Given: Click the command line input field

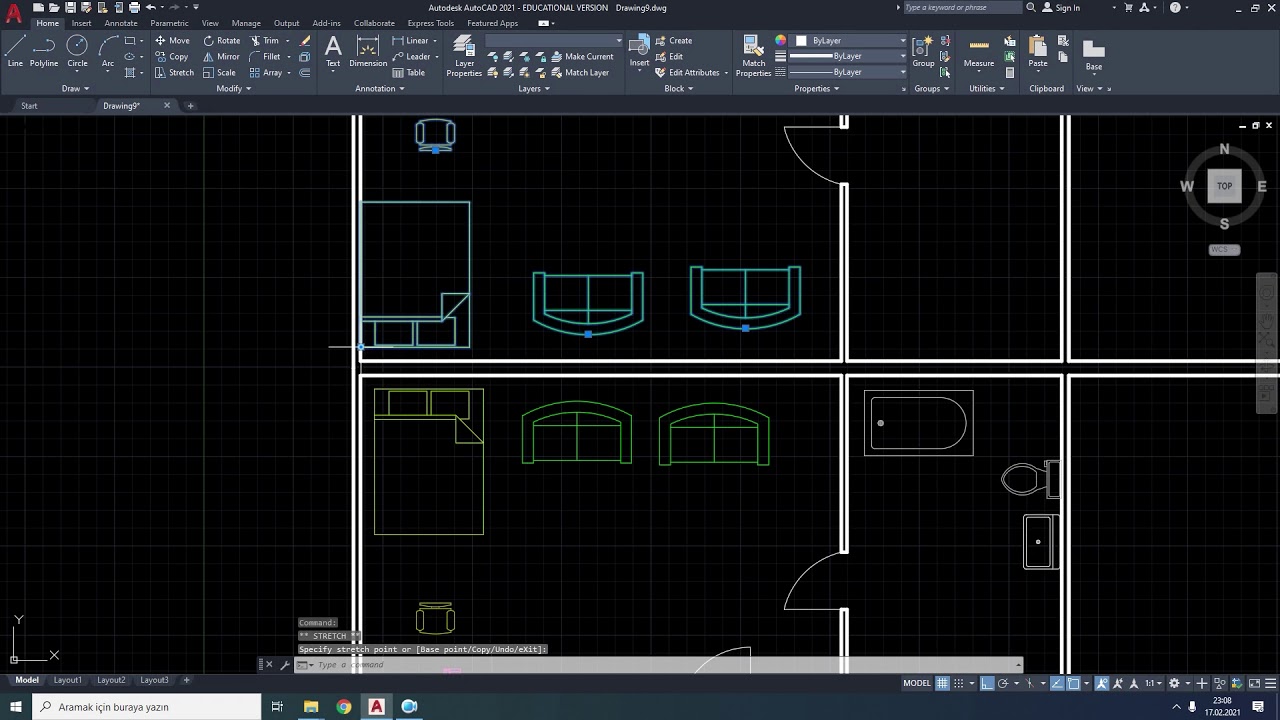Looking at the screenshot, I should (x=665, y=665).
